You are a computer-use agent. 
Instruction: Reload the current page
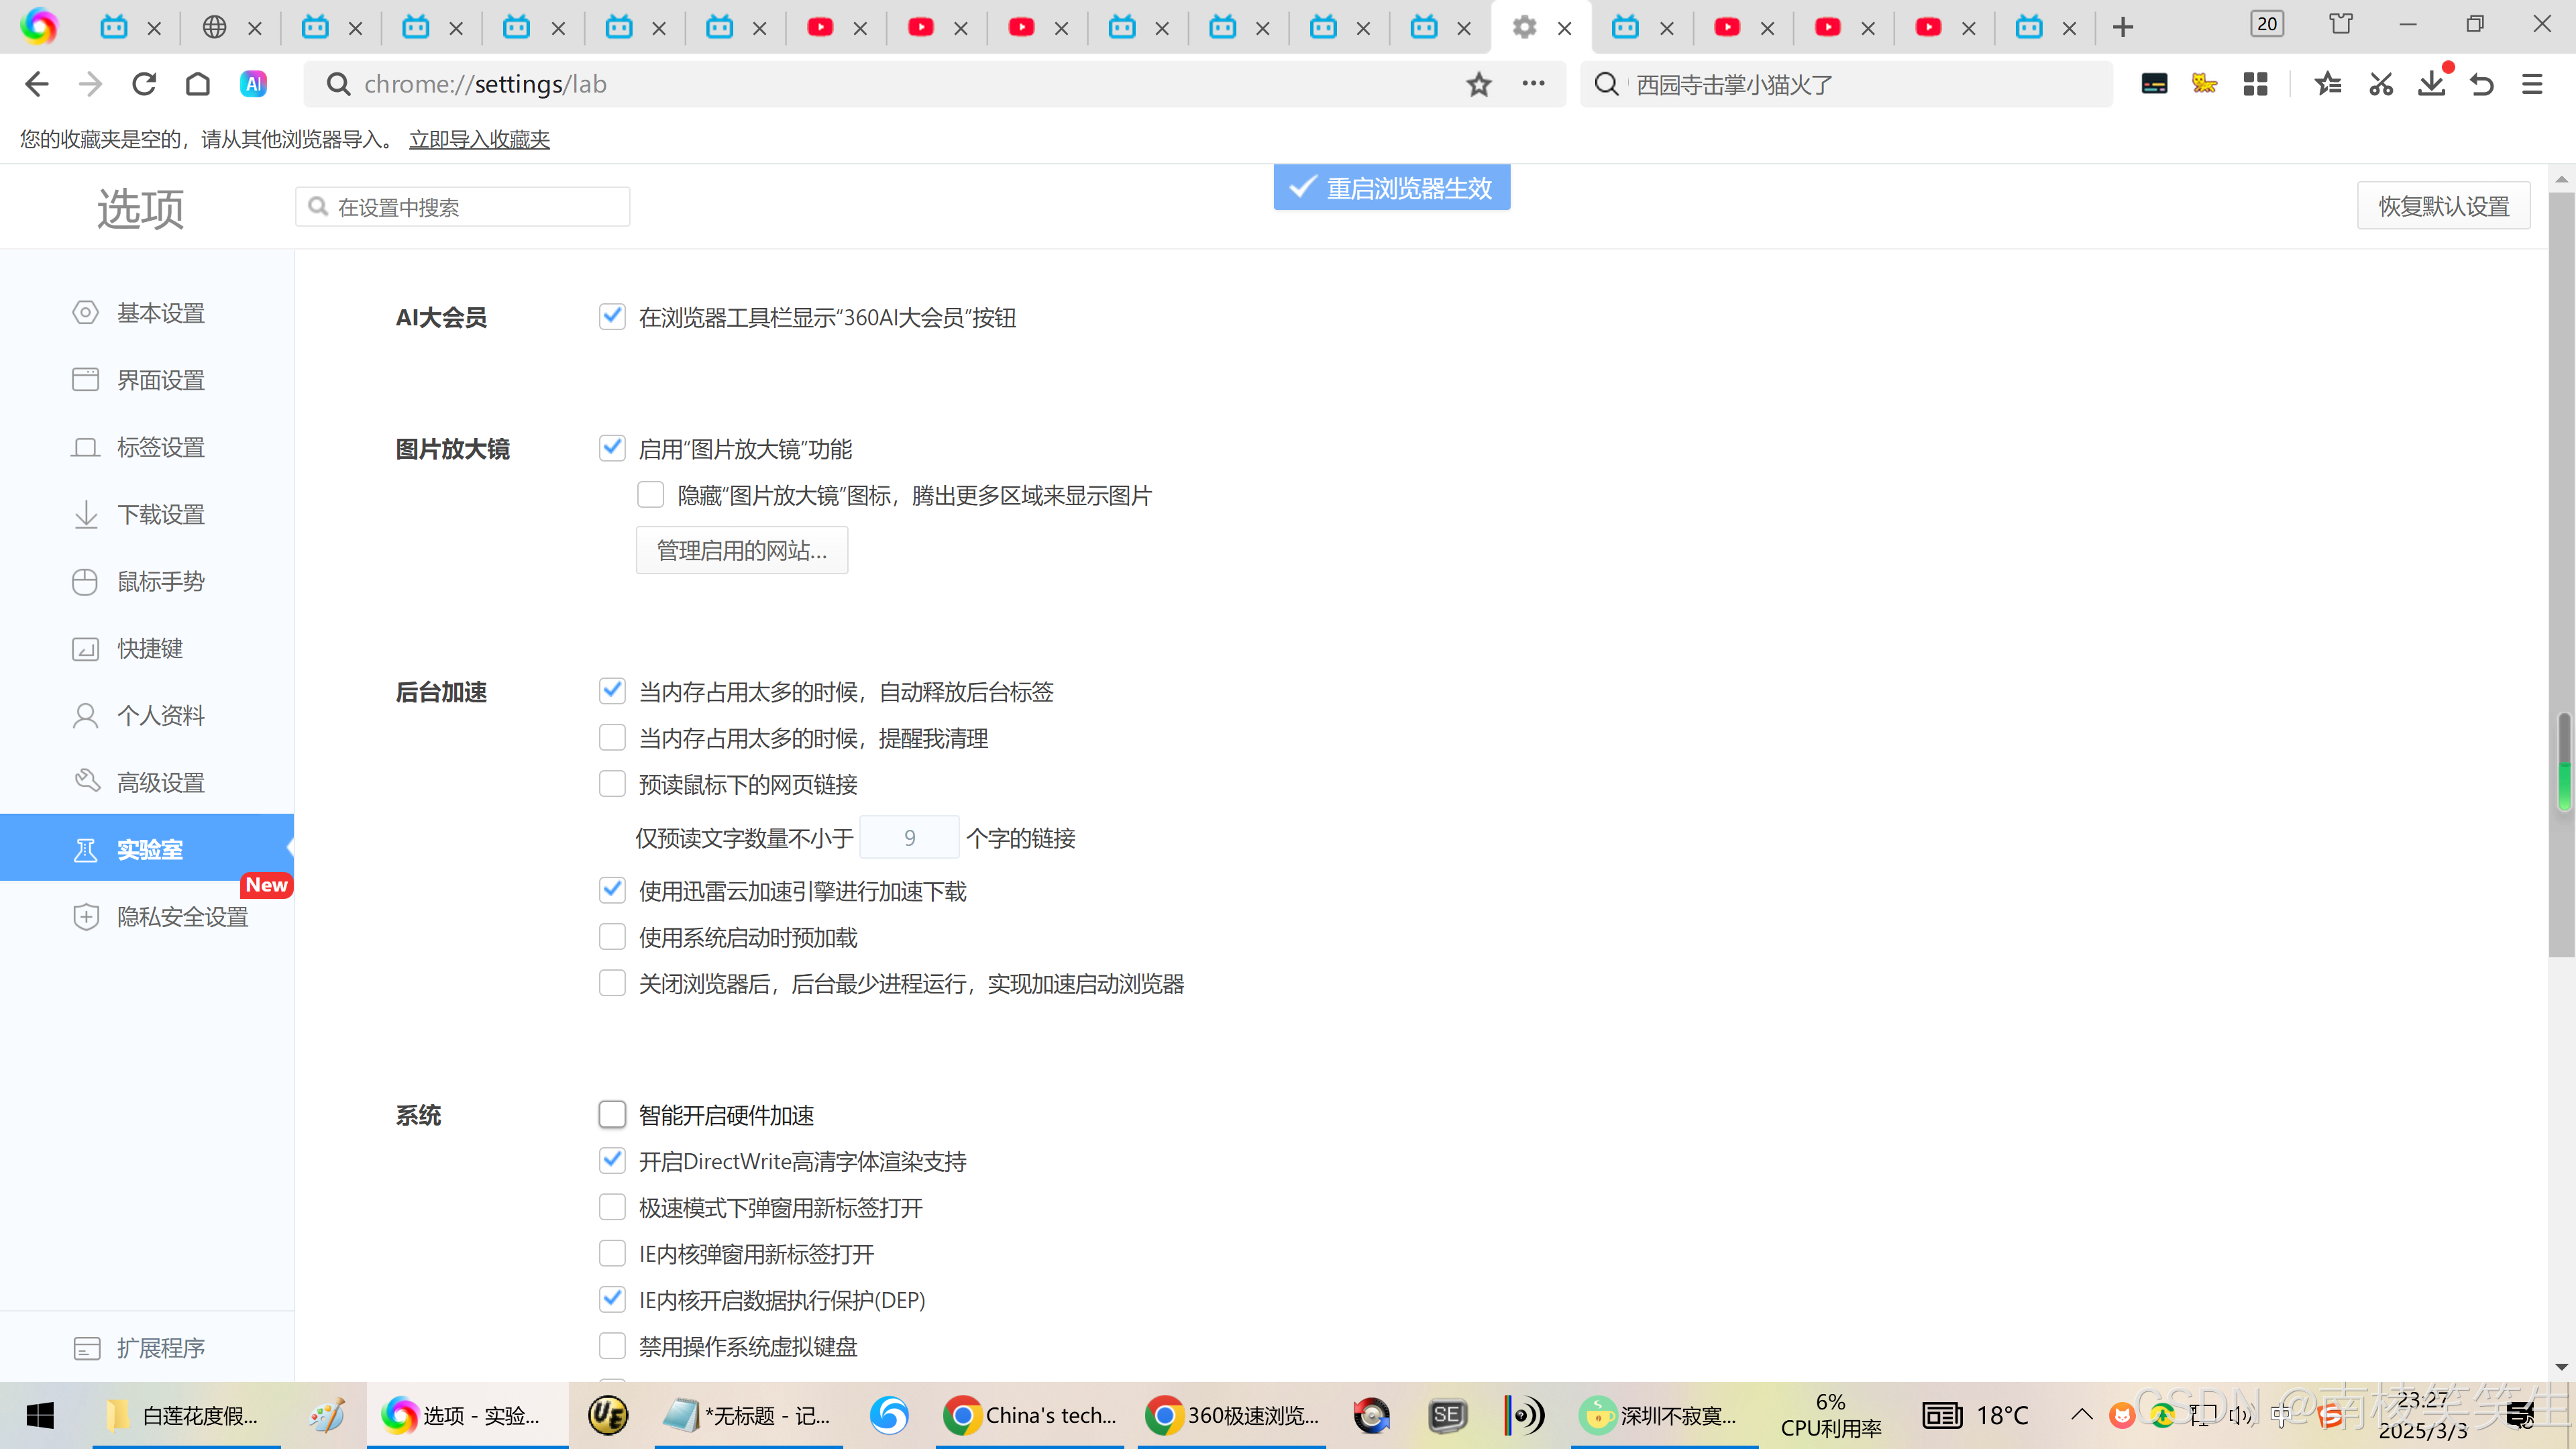point(144,84)
